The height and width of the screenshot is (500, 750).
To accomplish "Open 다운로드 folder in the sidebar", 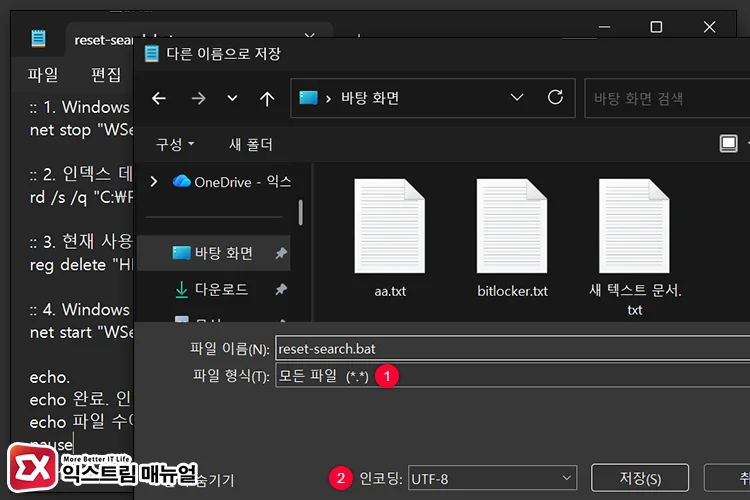I will point(213,289).
